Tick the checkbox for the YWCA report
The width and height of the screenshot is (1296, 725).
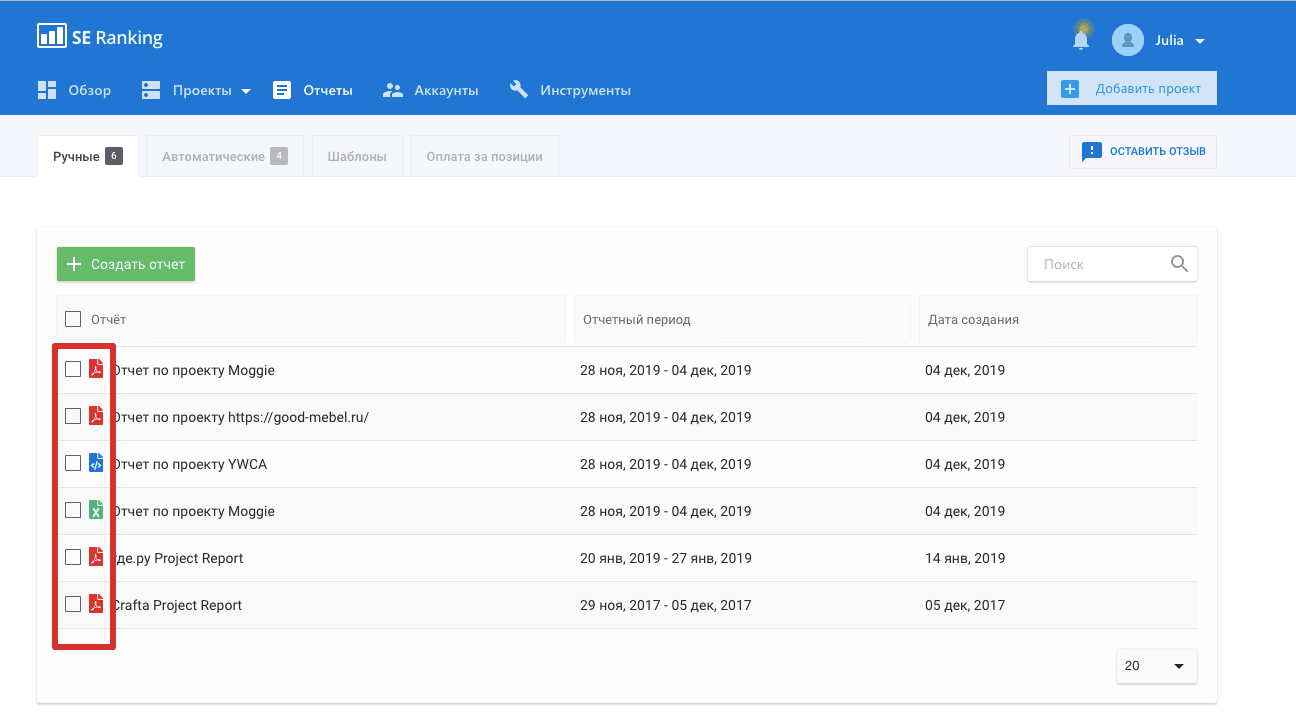(x=73, y=463)
